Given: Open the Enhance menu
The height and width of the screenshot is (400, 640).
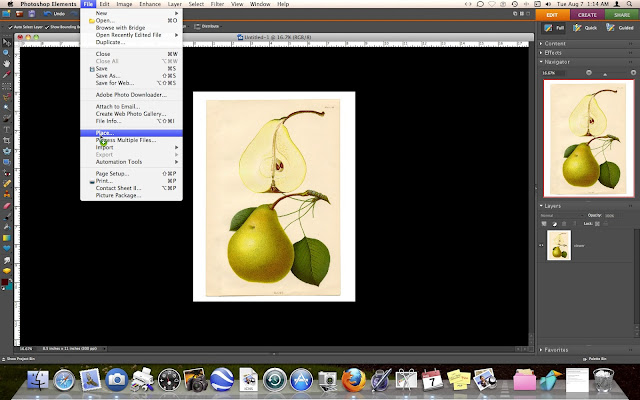Looking at the screenshot, I should [x=150, y=4].
